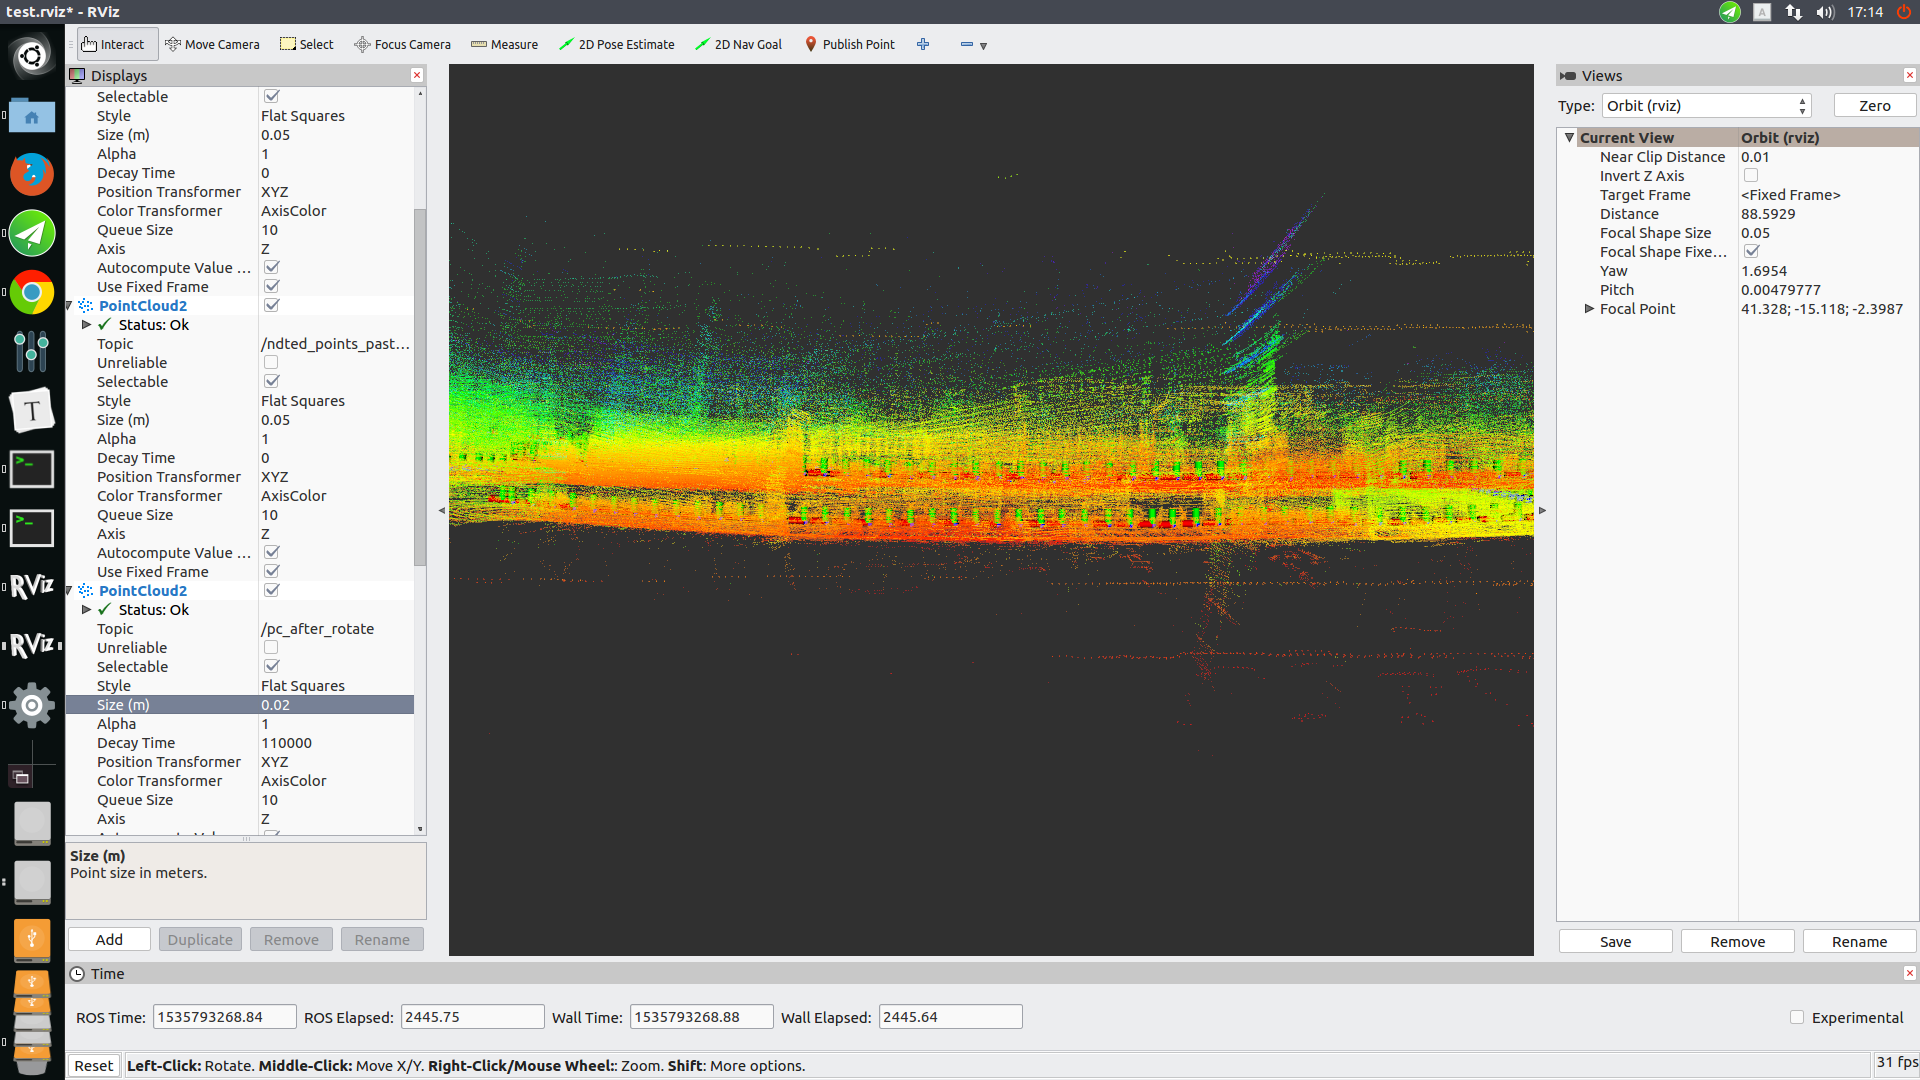The width and height of the screenshot is (1920, 1080).
Task: Choose the Focus Camera tool
Action: pyautogui.click(x=402, y=44)
